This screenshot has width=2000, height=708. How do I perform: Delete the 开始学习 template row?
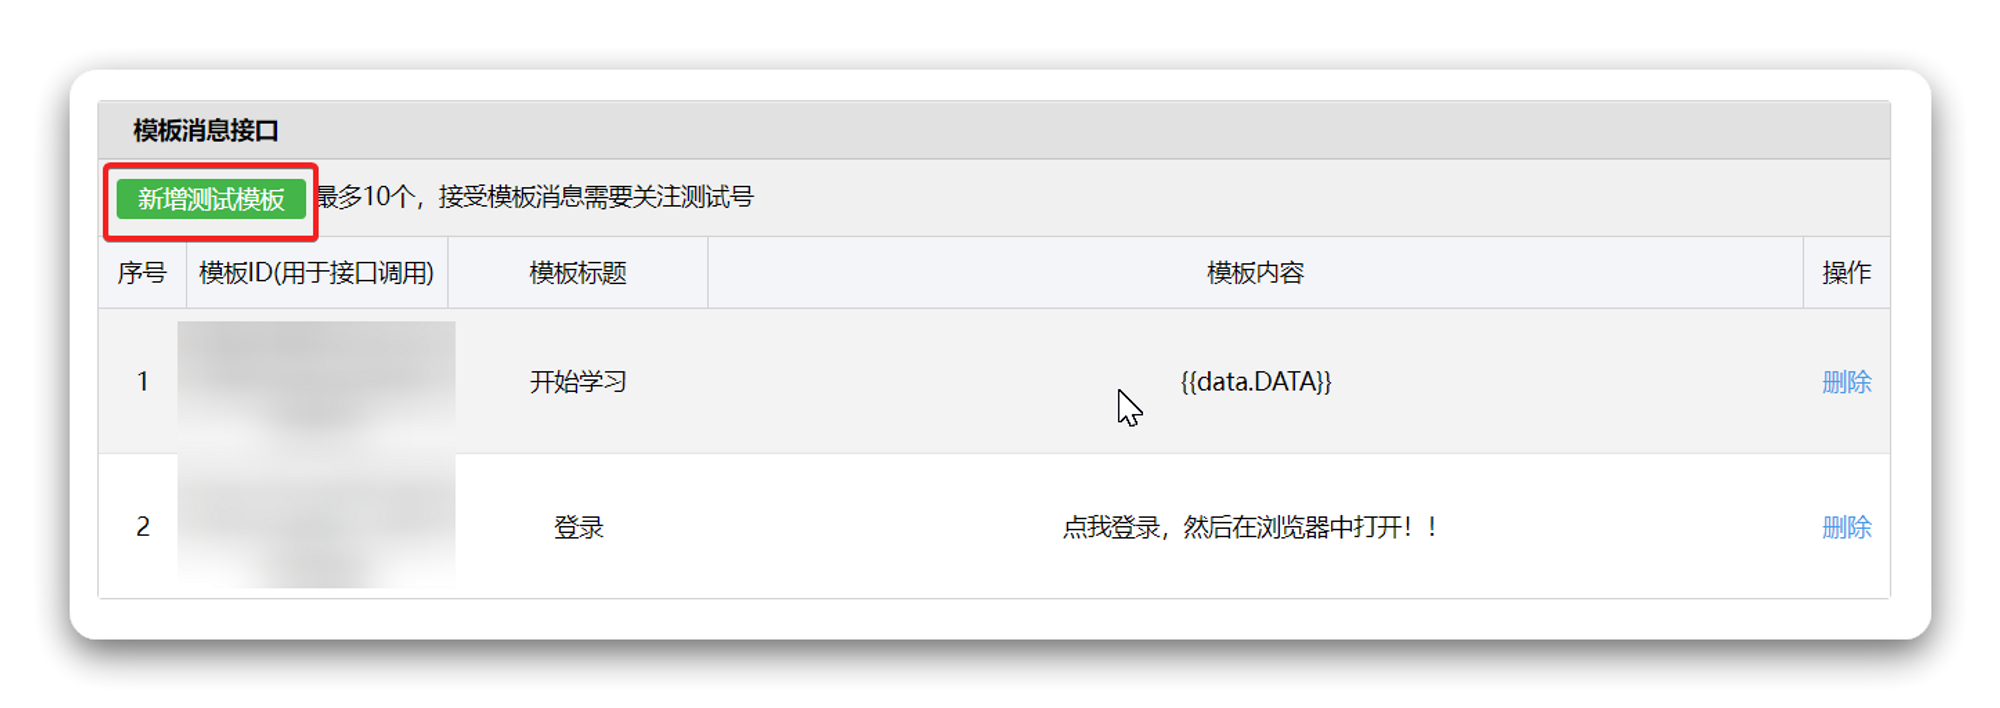coord(1846,382)
